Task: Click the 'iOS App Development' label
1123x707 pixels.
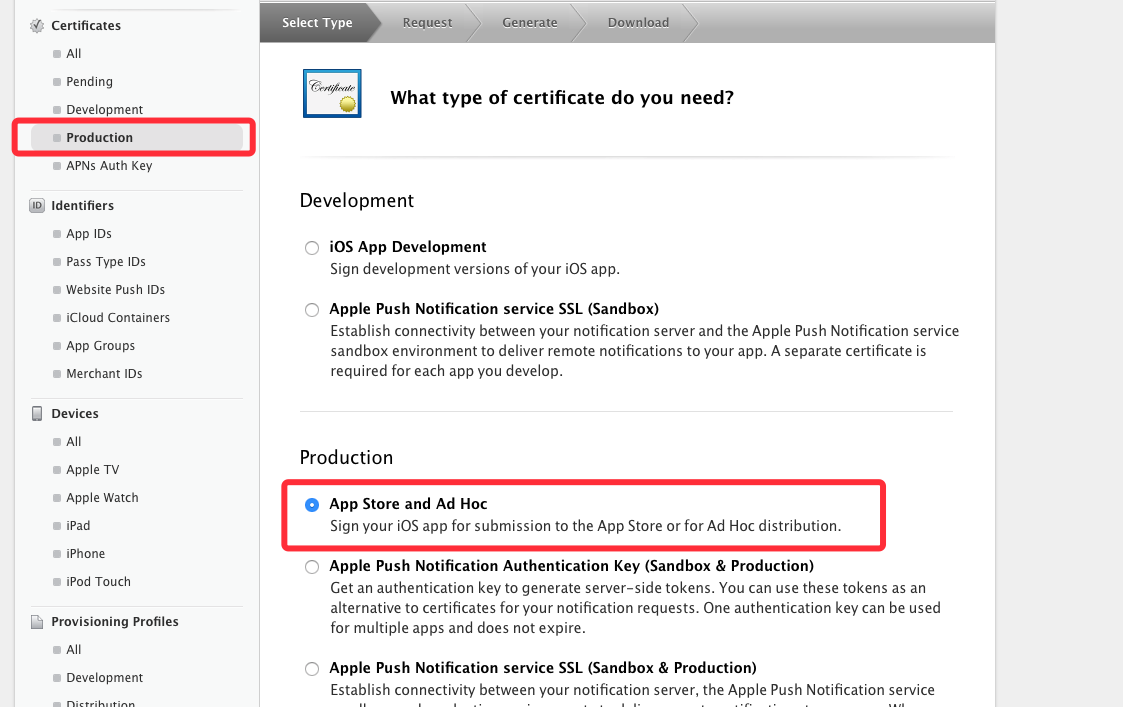Action: pyautogui.click(x=408, y=247)
